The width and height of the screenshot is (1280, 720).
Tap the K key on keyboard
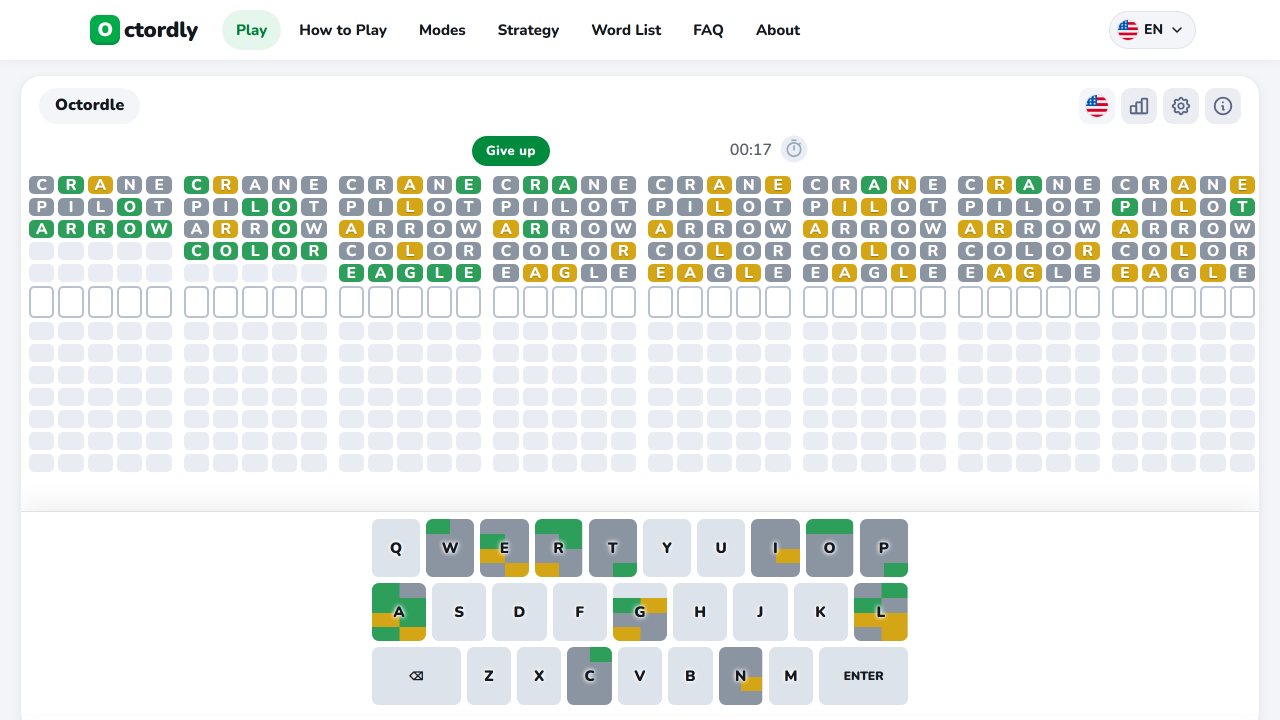point(821,612)
